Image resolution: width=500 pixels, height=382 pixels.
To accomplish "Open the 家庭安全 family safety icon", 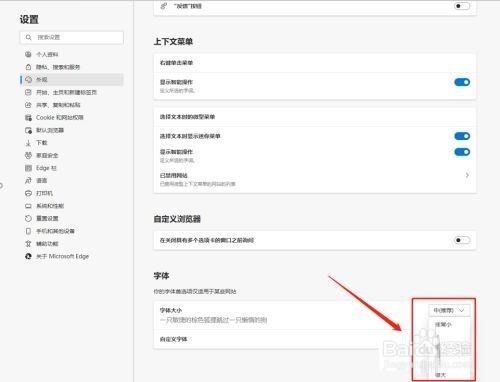I will [28, 155].
